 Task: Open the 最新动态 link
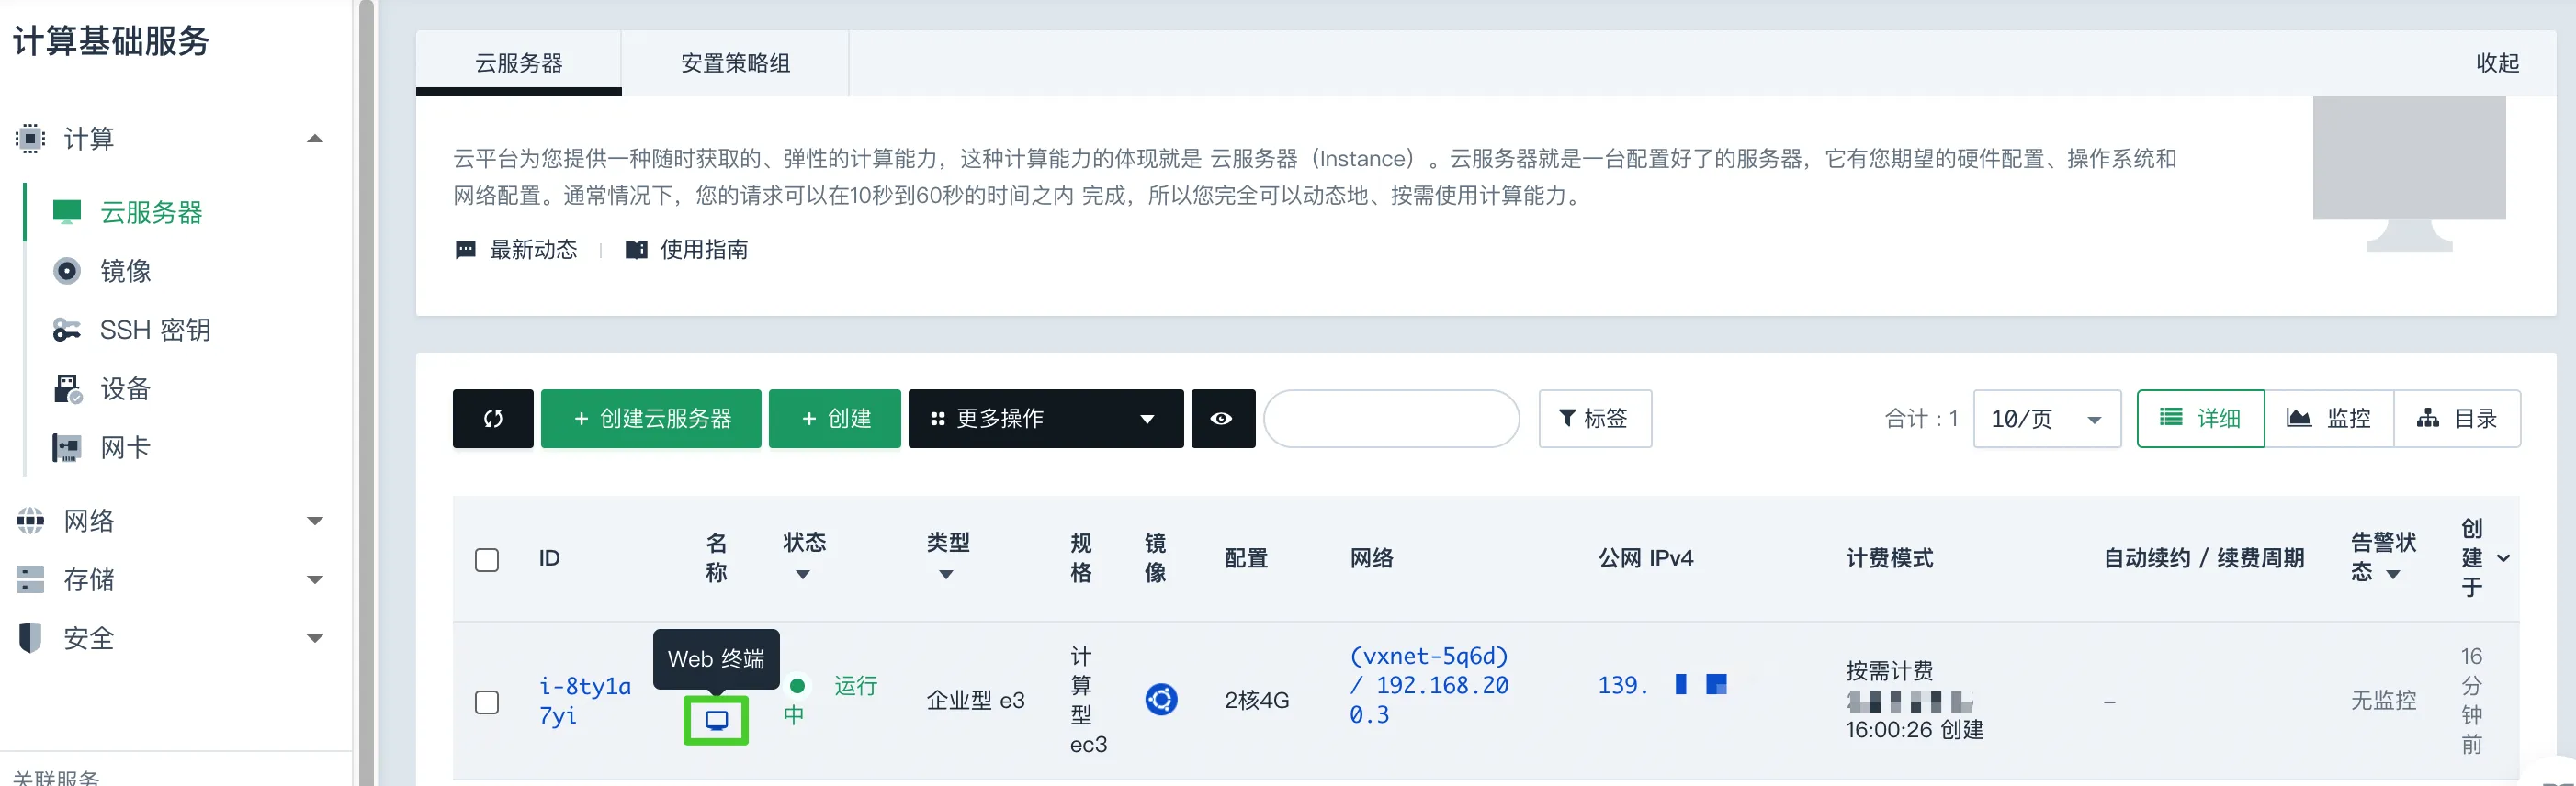point(533,250)
